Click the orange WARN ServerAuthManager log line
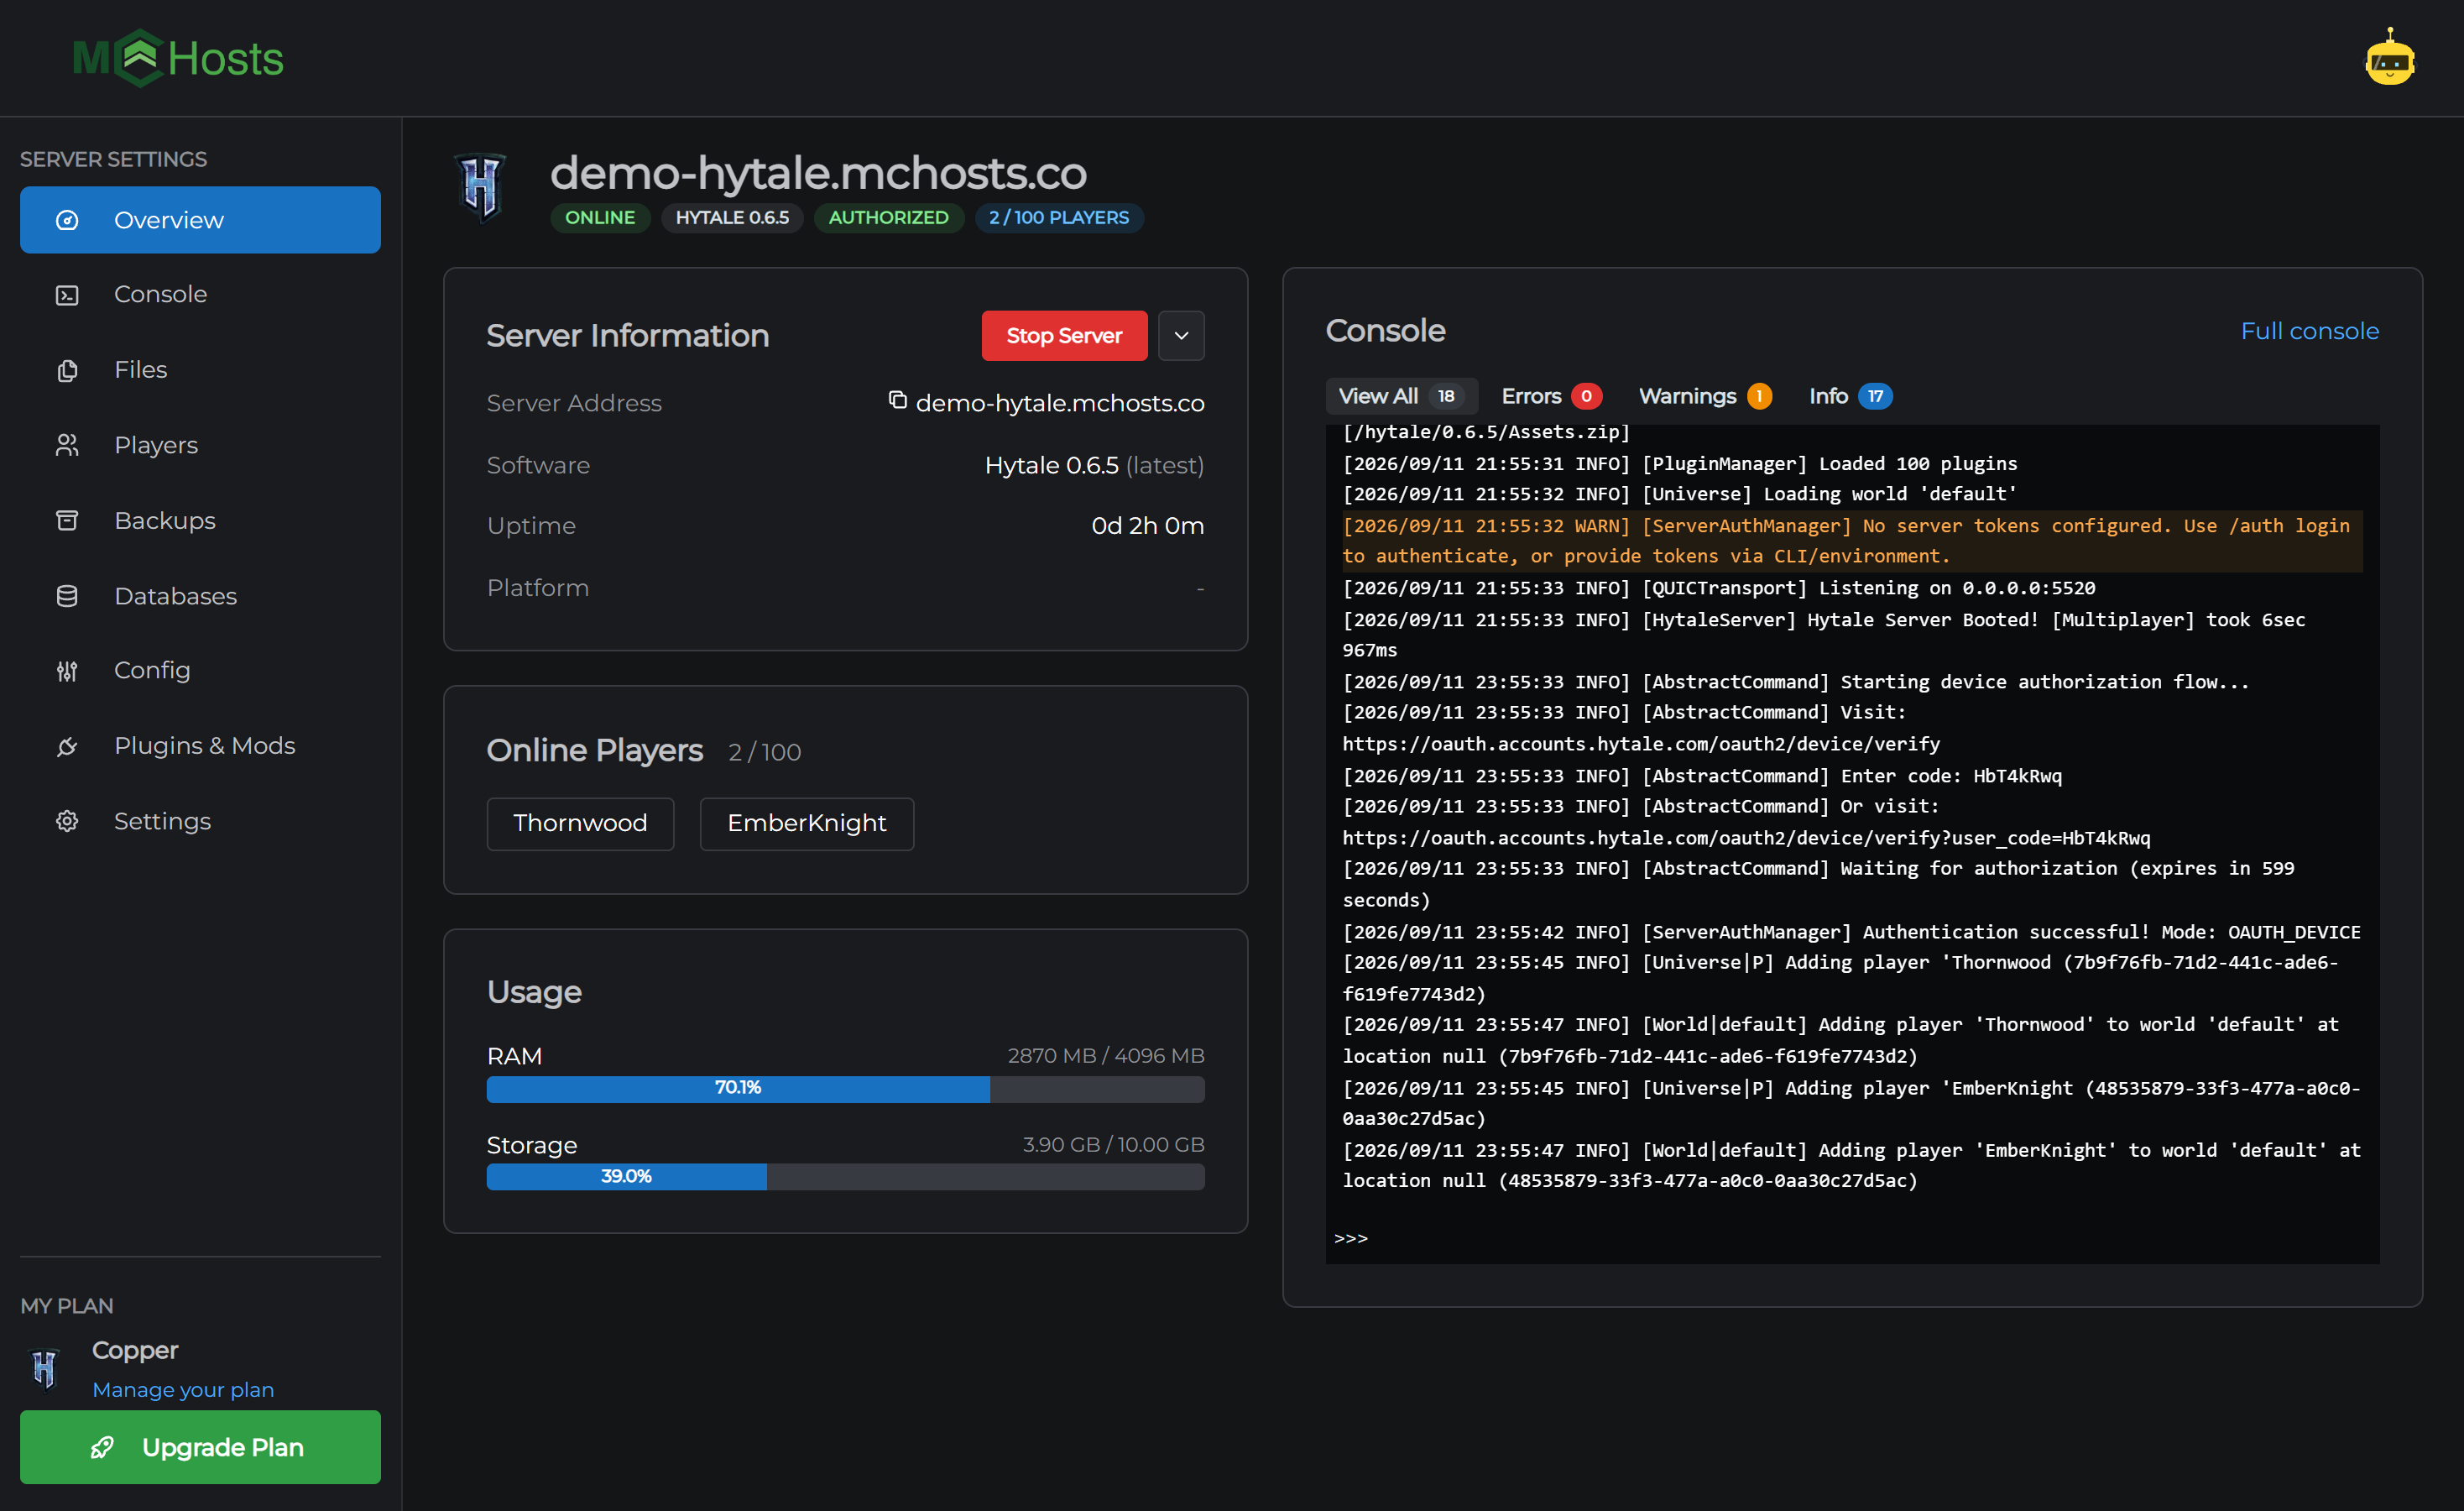Screen dimensions: 2464x1511 1852,541
